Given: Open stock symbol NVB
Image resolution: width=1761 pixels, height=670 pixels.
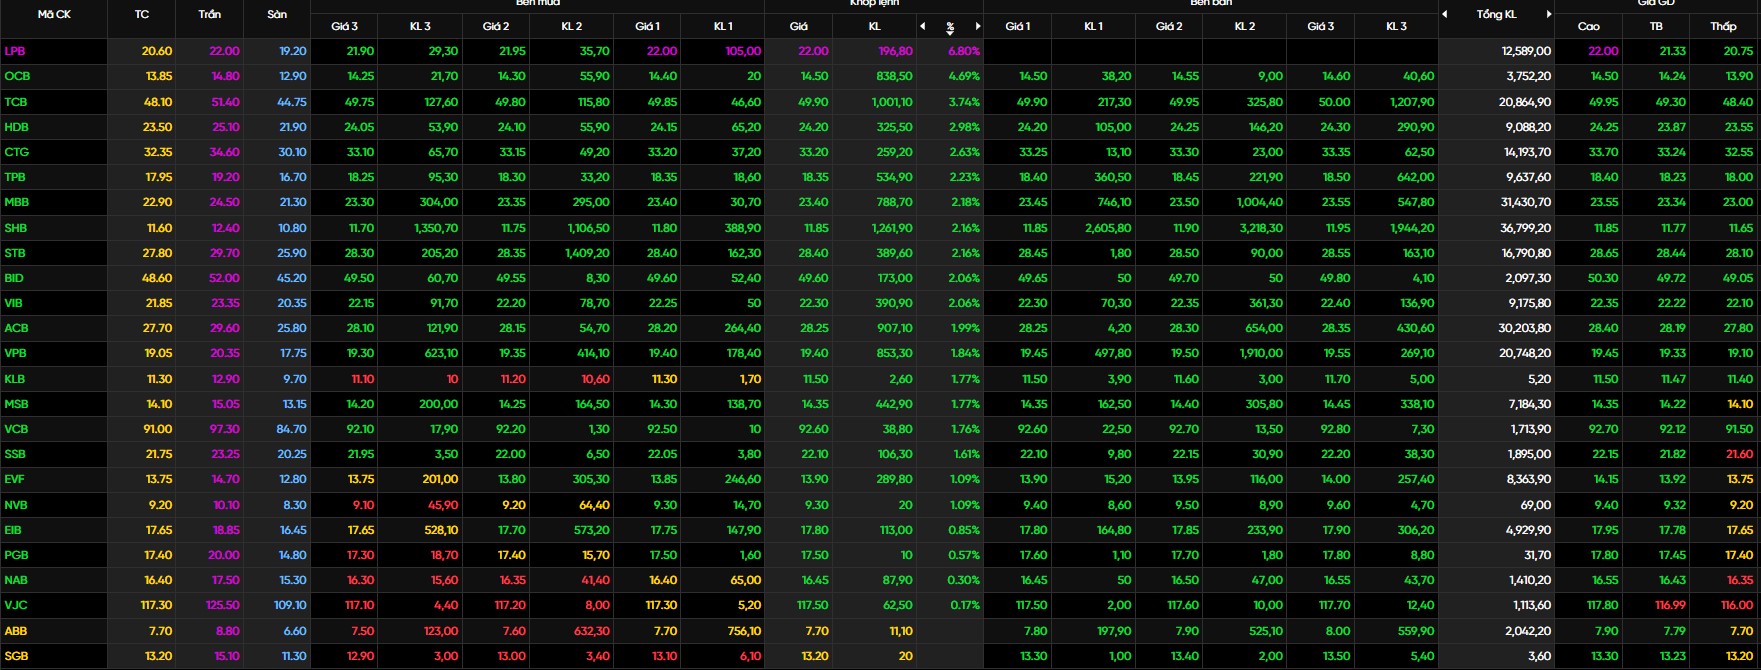Looking at the screenshot, I should pyautogui.click(x=16, y=505).
